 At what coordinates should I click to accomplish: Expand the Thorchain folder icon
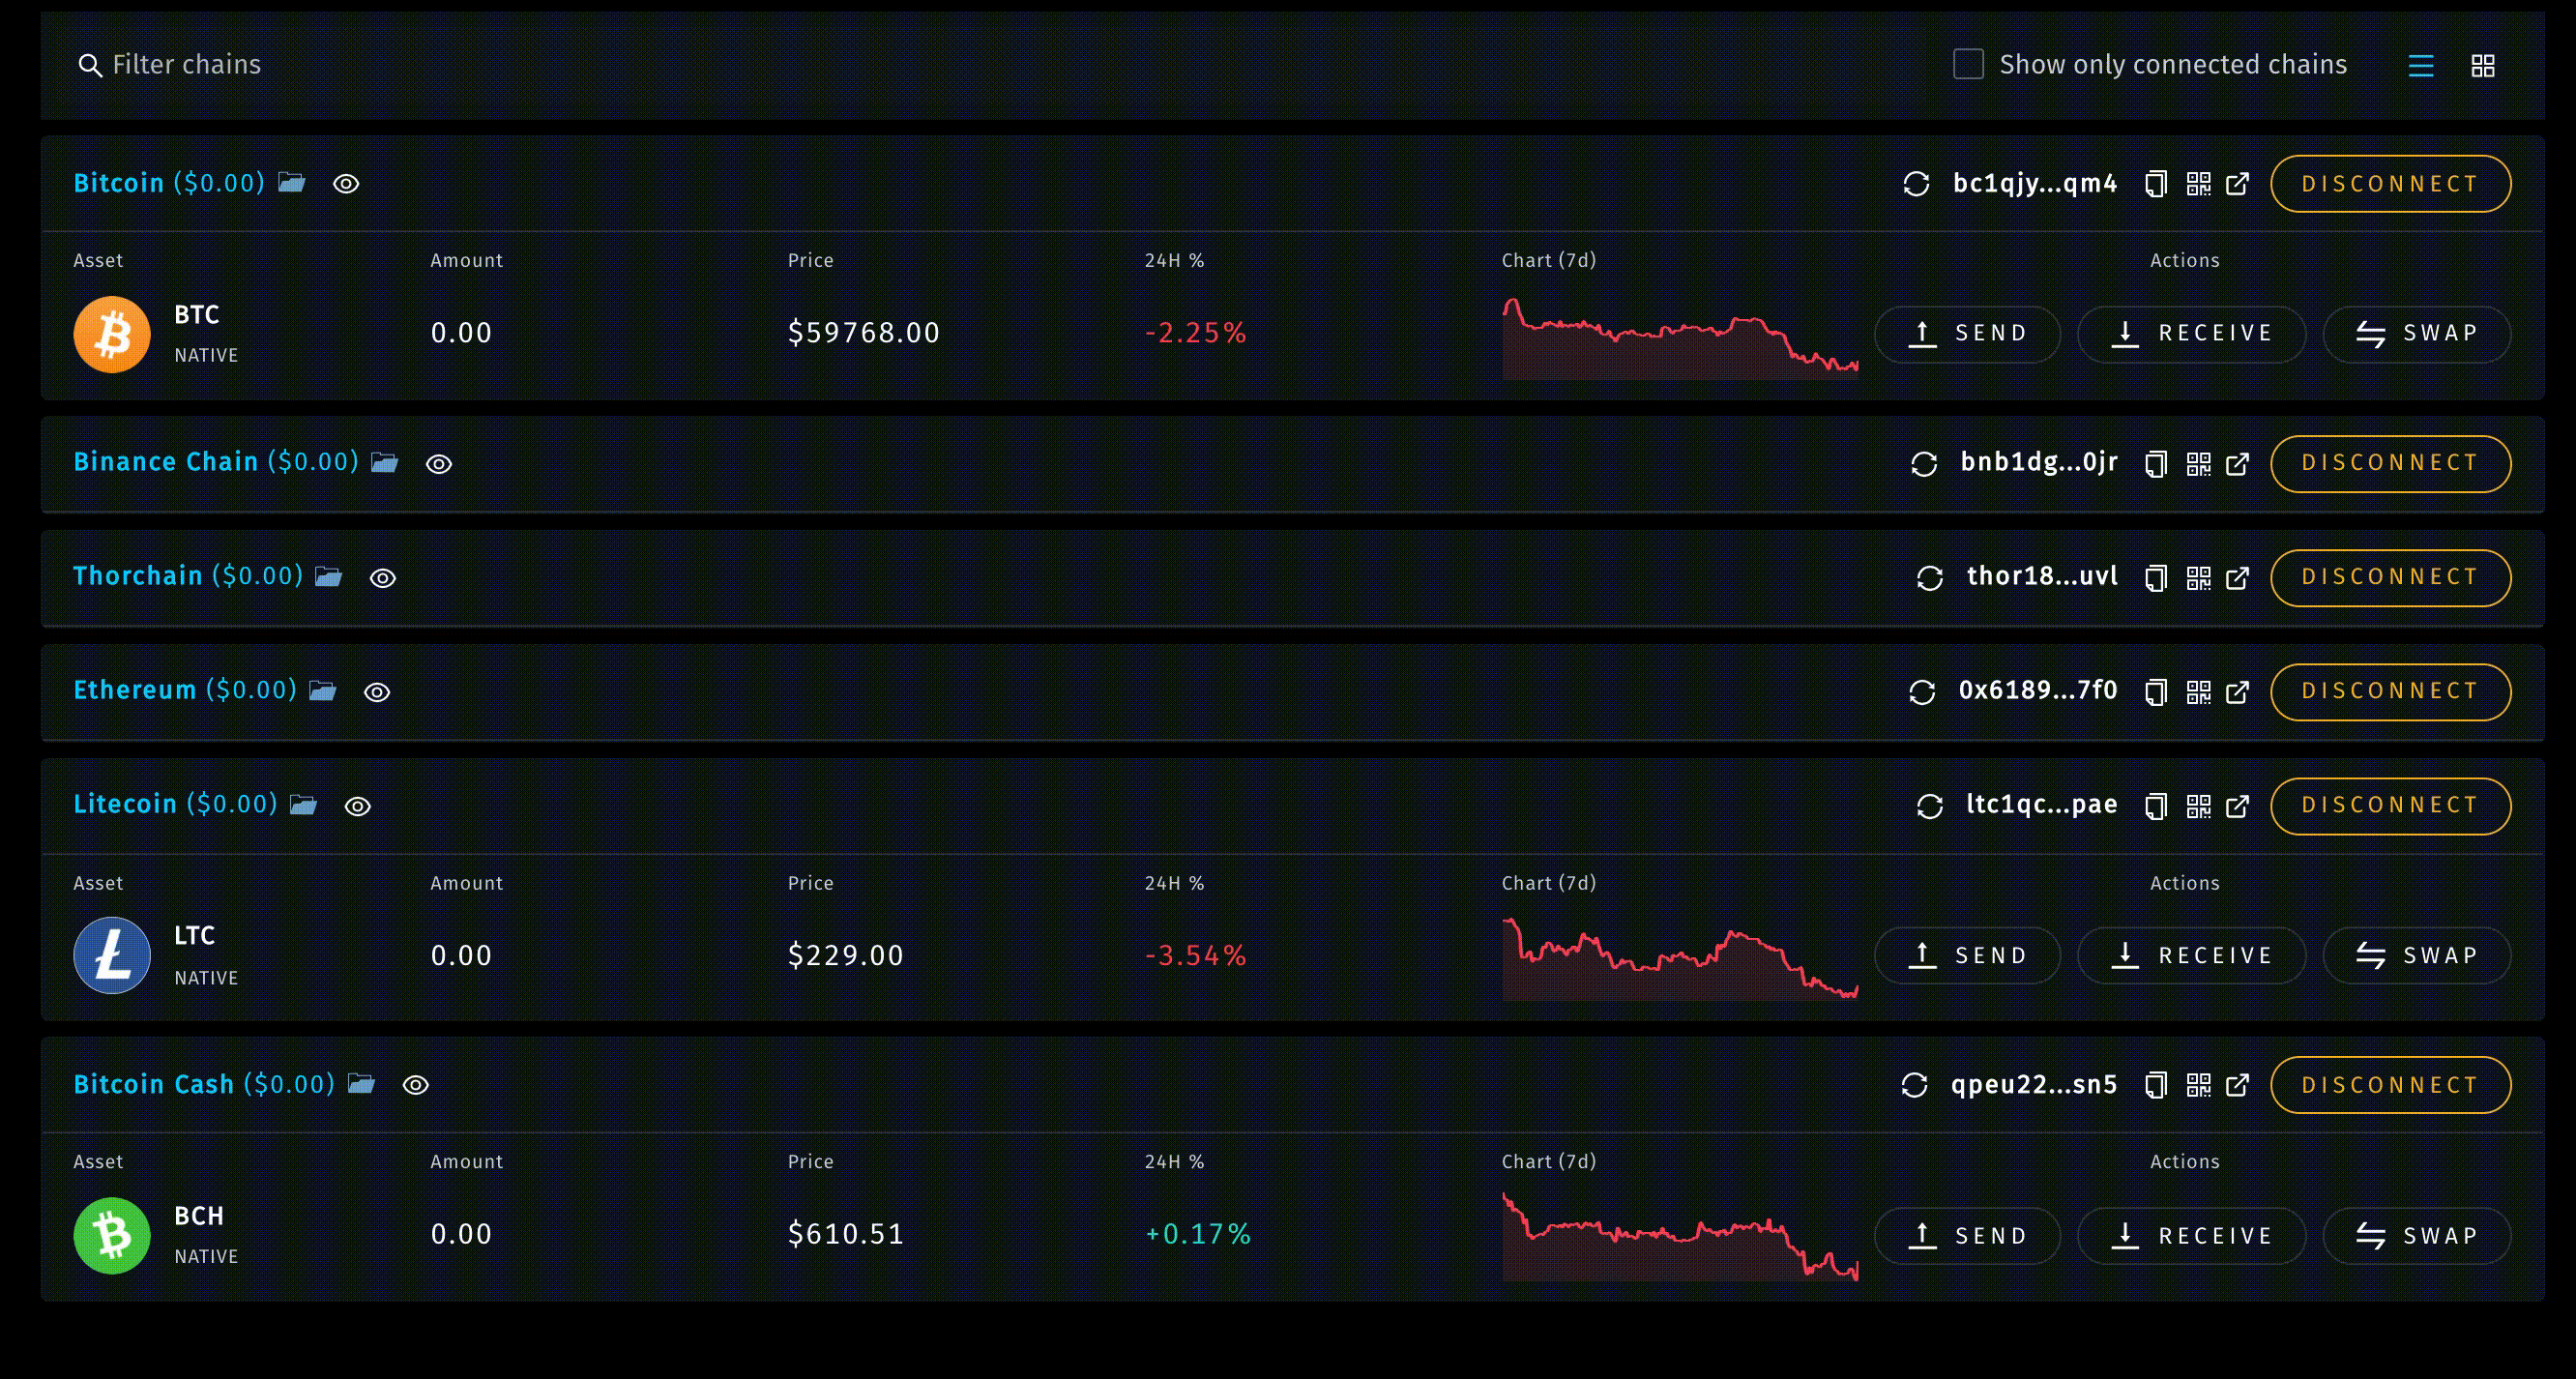pos(328,577)
